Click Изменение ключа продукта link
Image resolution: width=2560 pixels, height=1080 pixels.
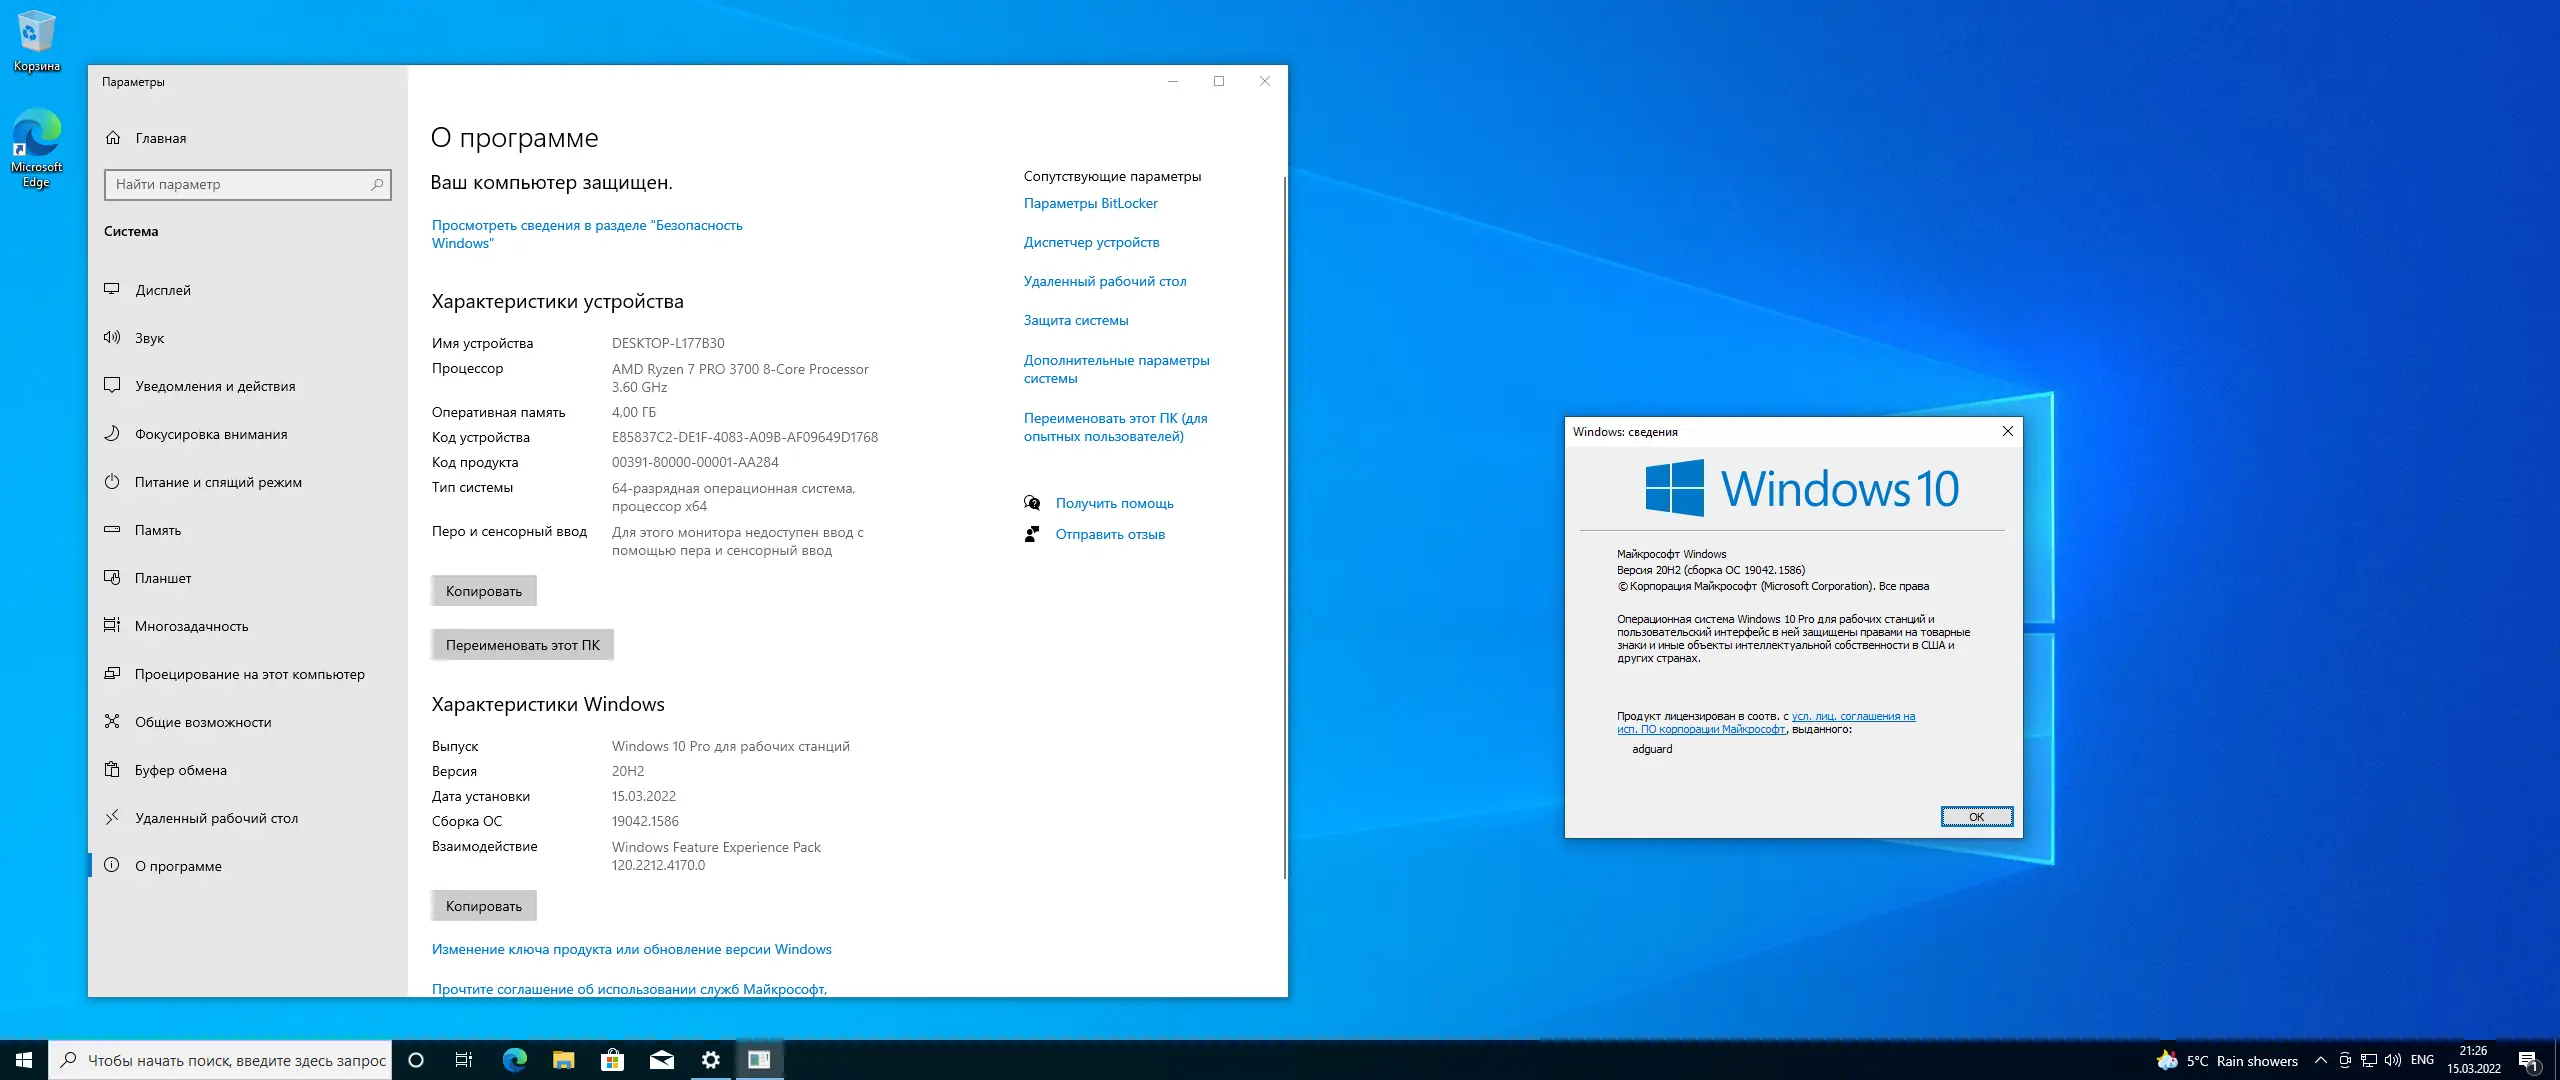tap(631, 949)
